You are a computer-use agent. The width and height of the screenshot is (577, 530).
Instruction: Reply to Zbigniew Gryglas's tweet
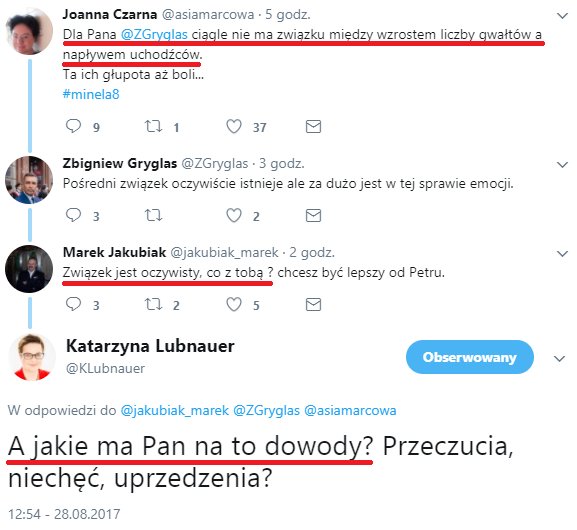point(73,215)
